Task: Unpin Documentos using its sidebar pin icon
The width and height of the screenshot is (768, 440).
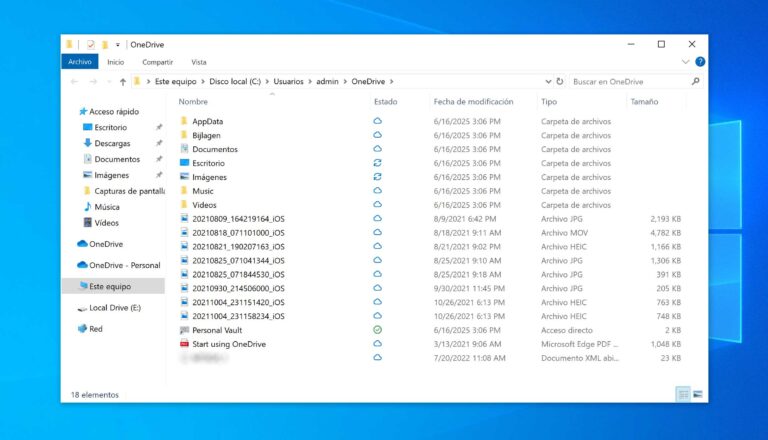Action: (x=159, y=159)
